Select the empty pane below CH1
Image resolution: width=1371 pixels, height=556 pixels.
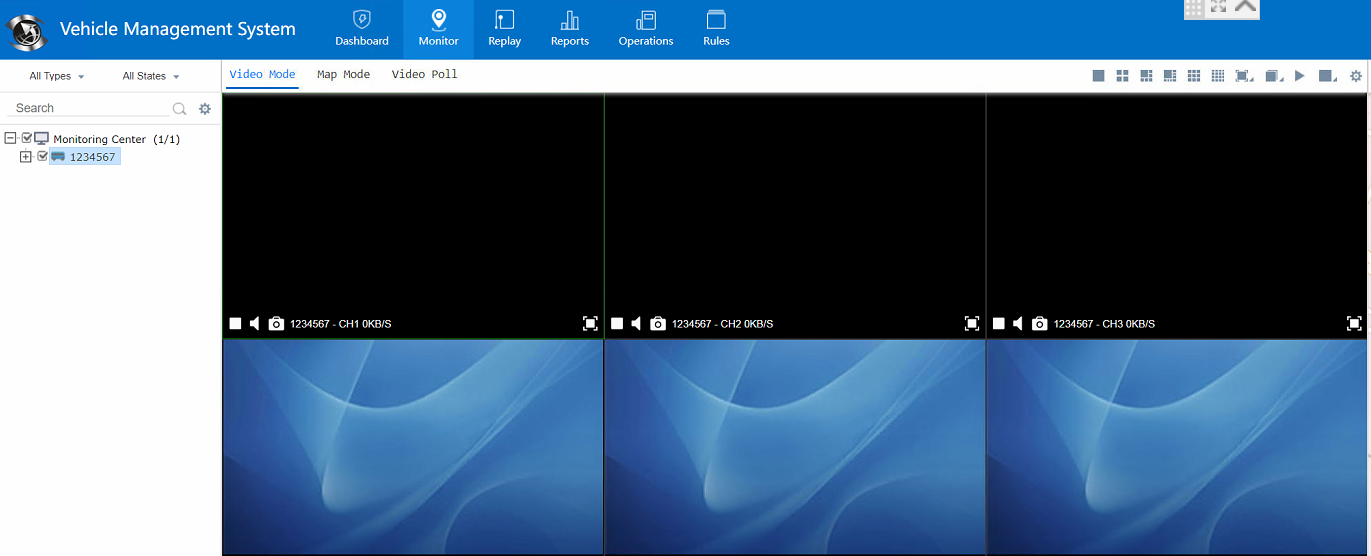click(x=413, y=446)
